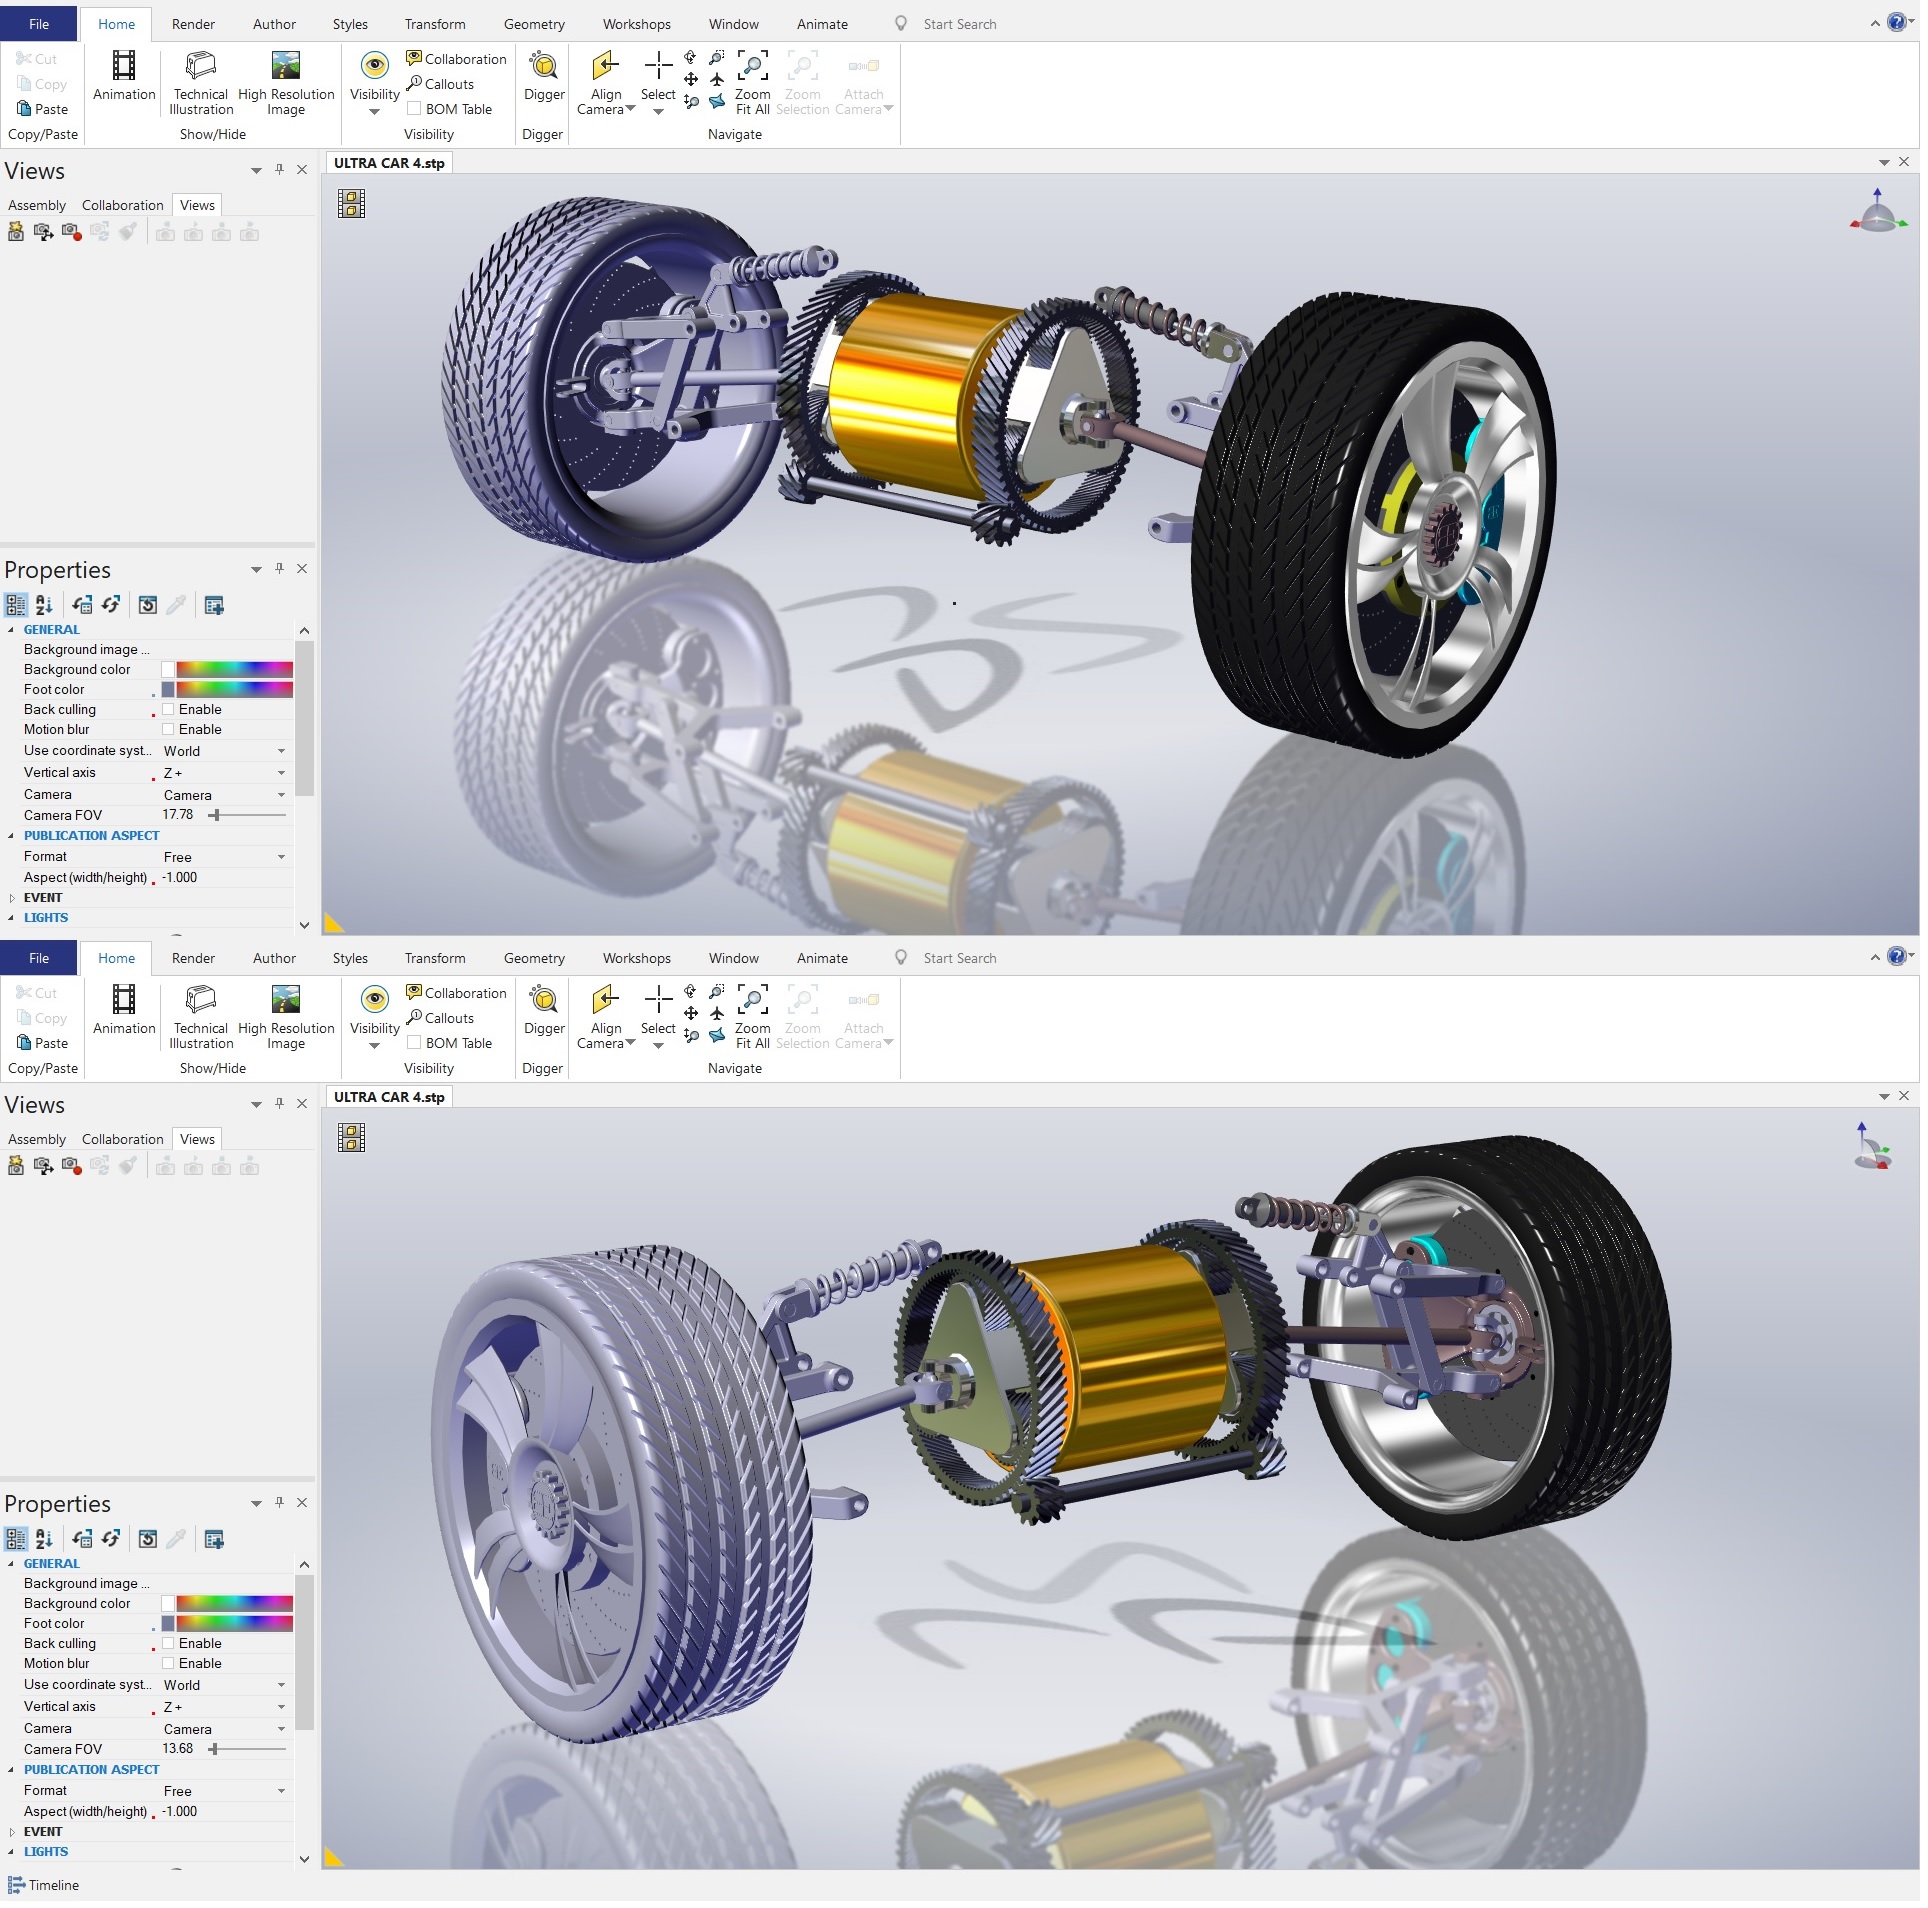Screen dimensions: 1928x1908
Task: Click Collaboration button in upper ribbon Visibility group
Action: pyautogui.click(x=458, y=59)
